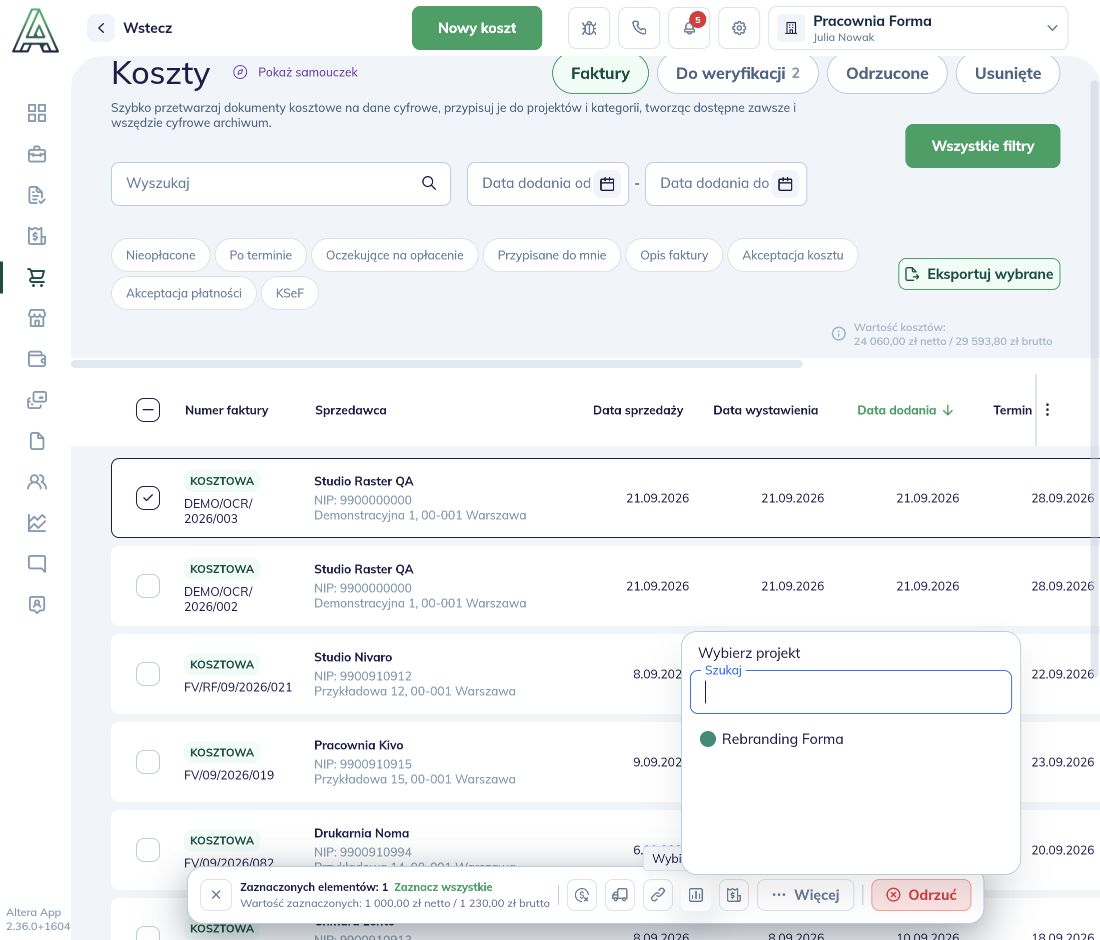Open notifications bell with 5 badge
Screen dimensions: 1100x940
[690, 28]
